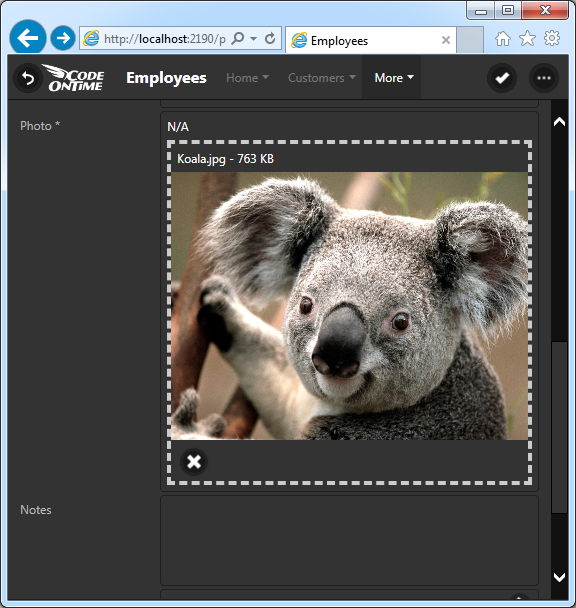Click the Code OnTime logo
Screen dimensions: 576x608
(x=74, y=78)
